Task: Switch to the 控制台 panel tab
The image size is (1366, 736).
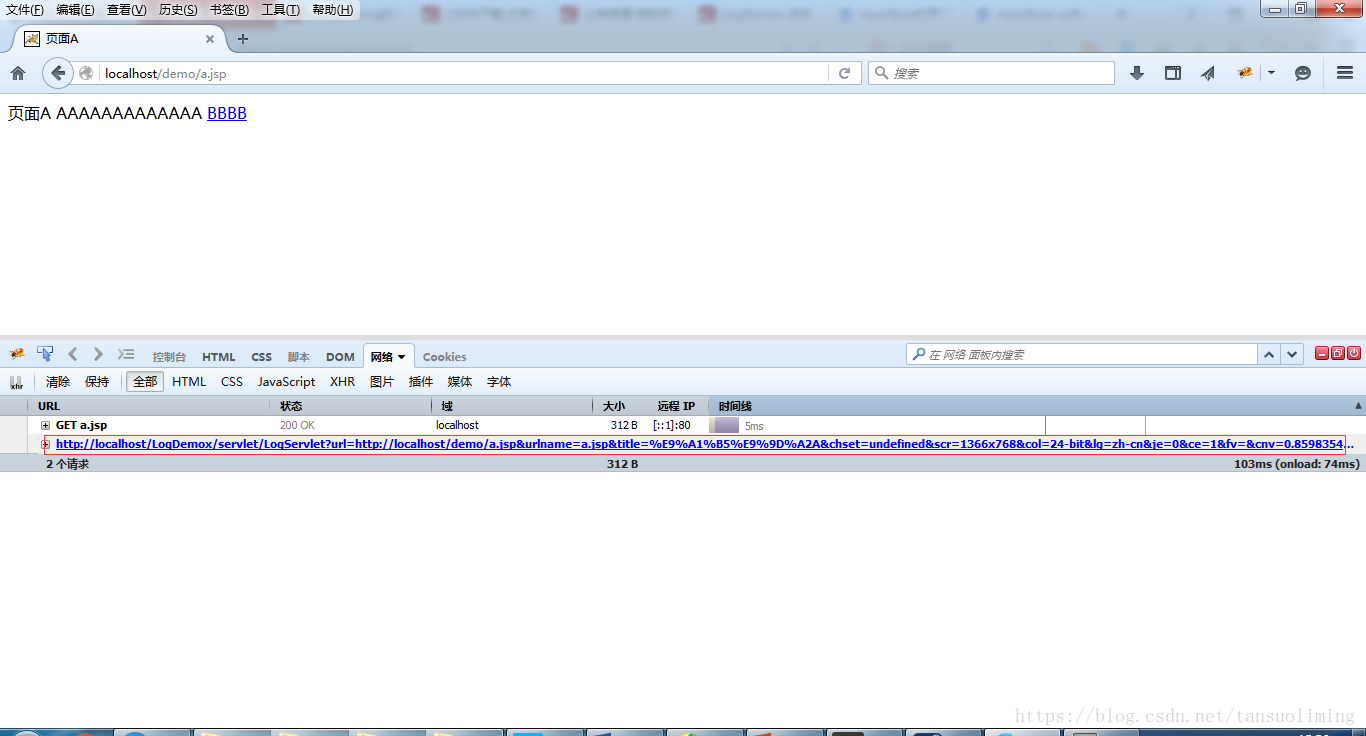Action: (169, 357)
